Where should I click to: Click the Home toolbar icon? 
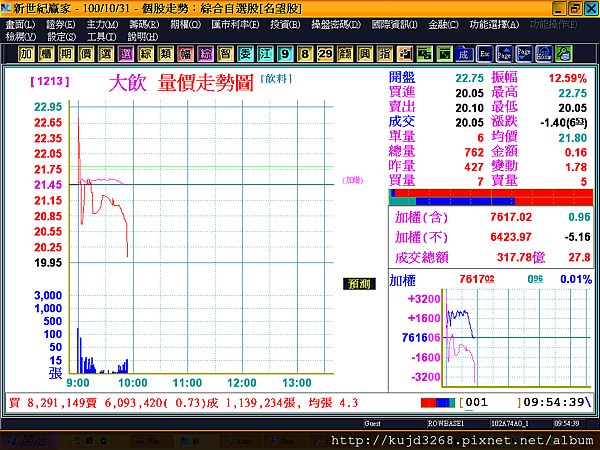coord(544,54)
